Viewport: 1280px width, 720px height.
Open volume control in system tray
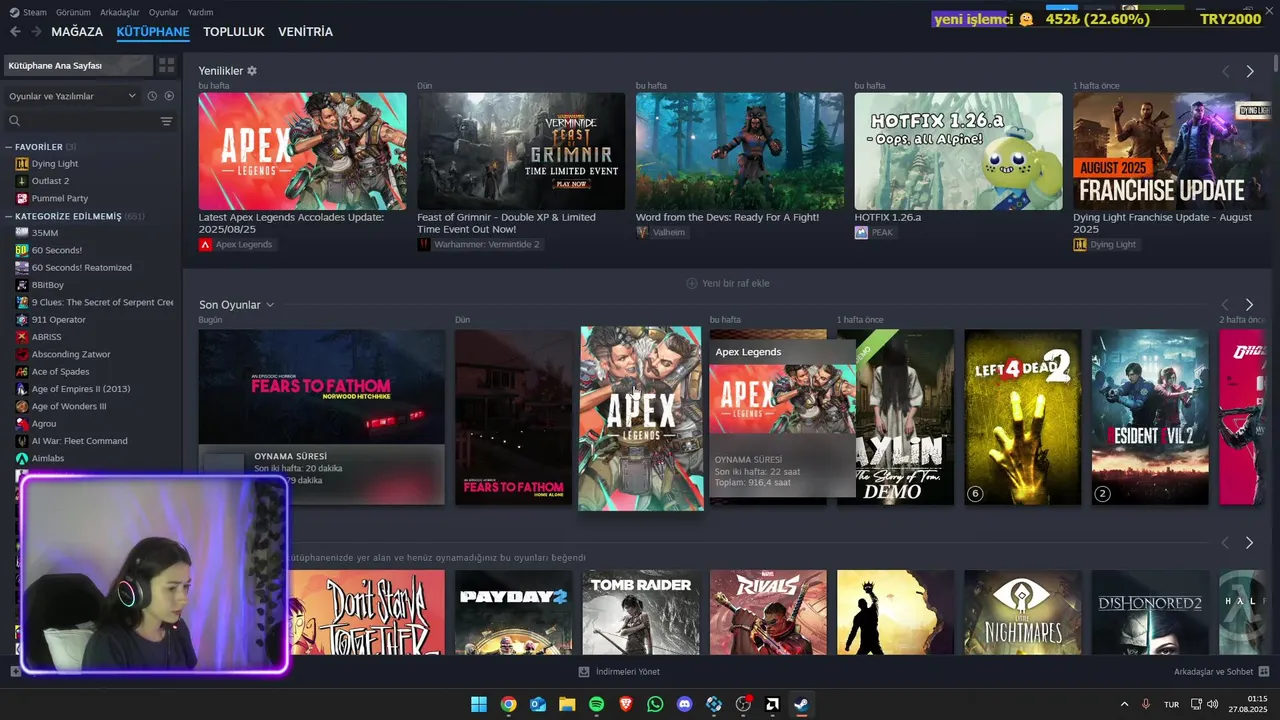[x=1212, y=704]
